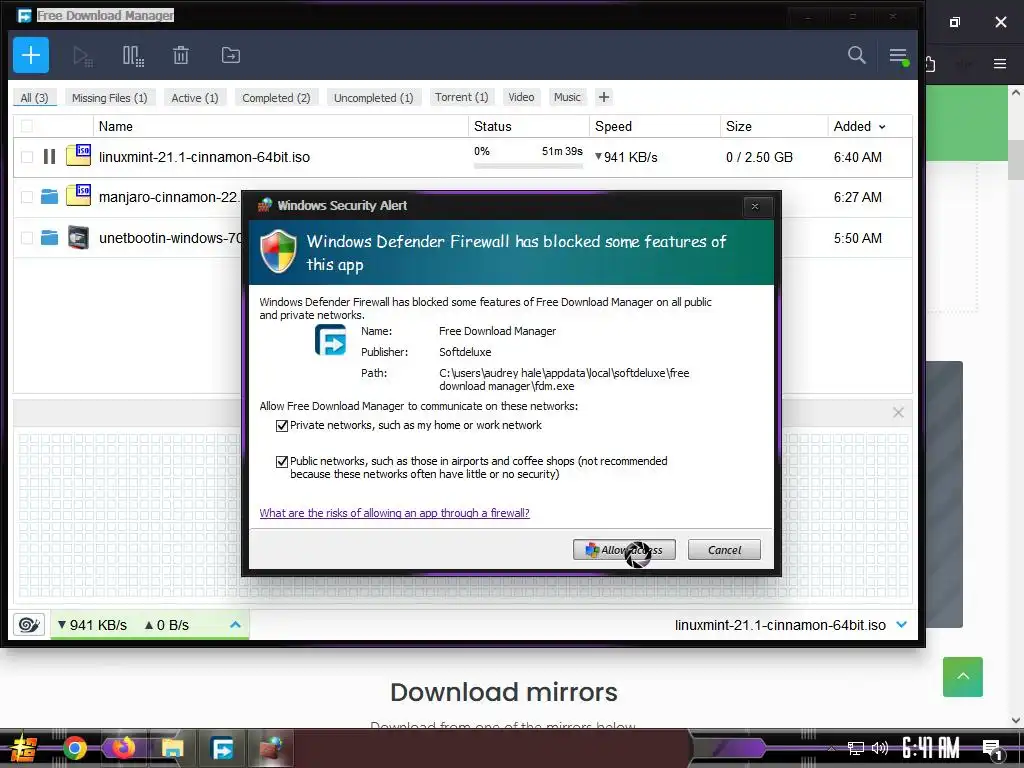
Task: Open the firewall alert taskbar icon
Action: pyautogui.click(x=270, y=748)
